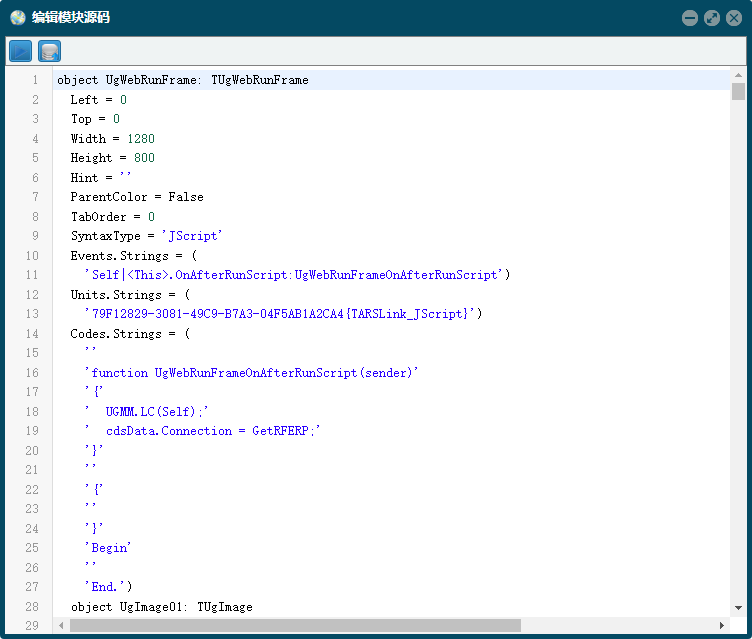752x639 pixels.
Task: Click line 1 'object UgWebRunFrame: TUgWebRunFrame'
Action: coord(183,80)
